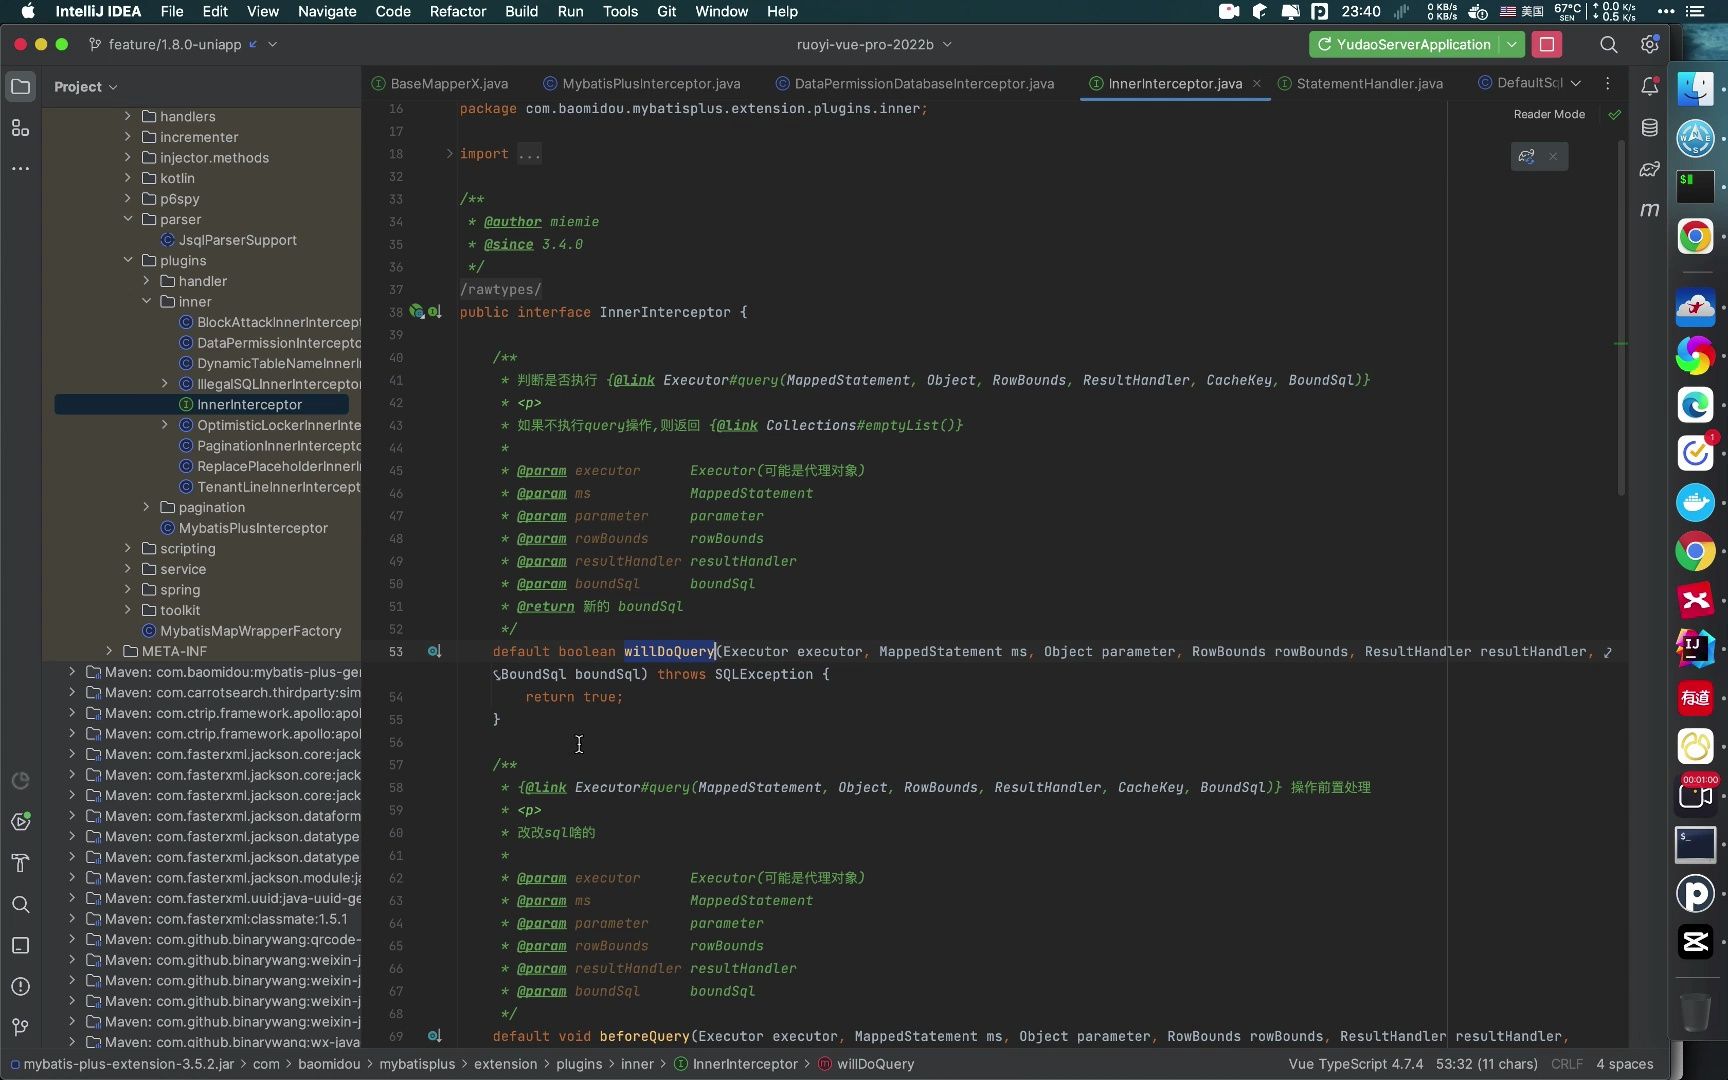Screen dimensions: 1728x1080
Task: Click the inspections green checkmark widget
Action: (1614, 114)
